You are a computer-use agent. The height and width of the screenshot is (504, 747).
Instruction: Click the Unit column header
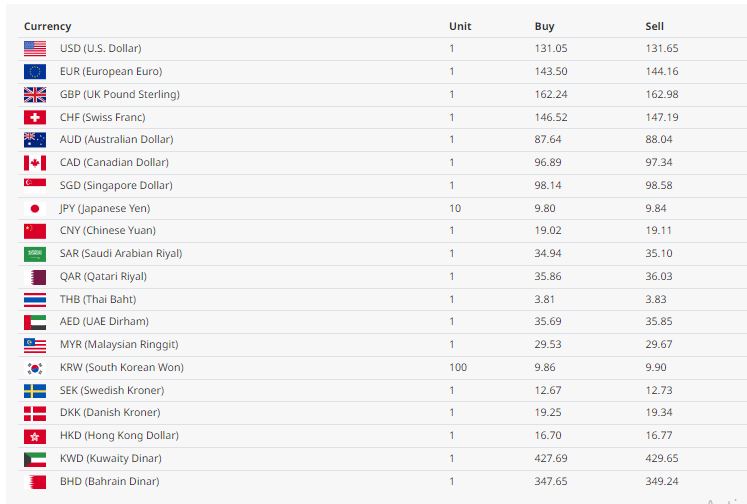(x=460, y=26)
